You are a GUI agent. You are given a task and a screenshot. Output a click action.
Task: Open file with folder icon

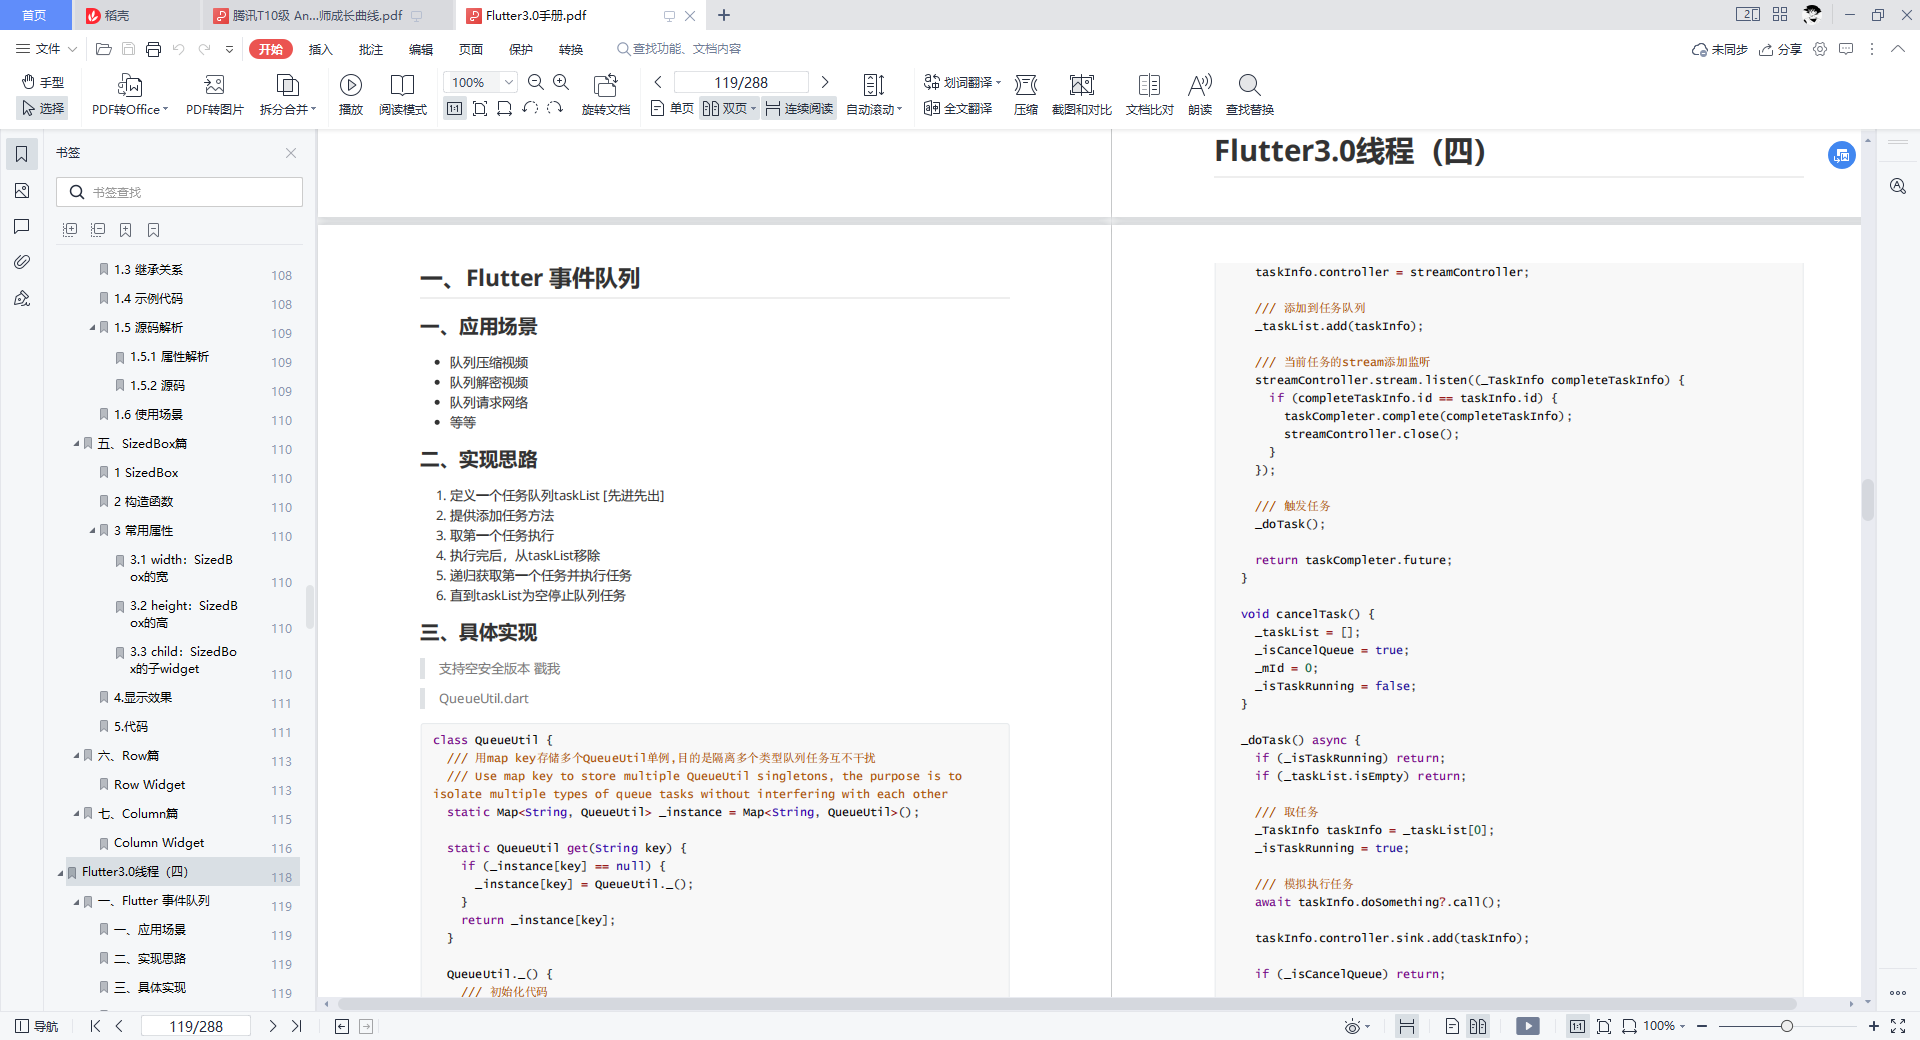[x=103, y=49]
